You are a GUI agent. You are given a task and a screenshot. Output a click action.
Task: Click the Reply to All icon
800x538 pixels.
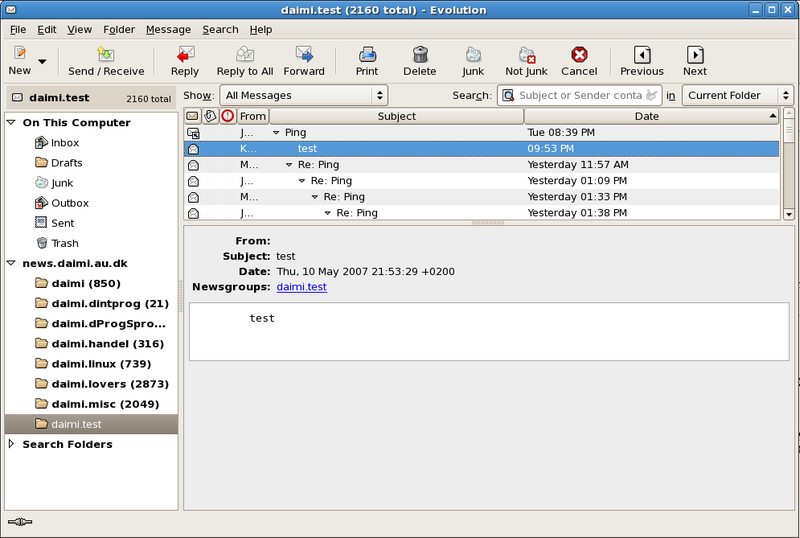245,54
